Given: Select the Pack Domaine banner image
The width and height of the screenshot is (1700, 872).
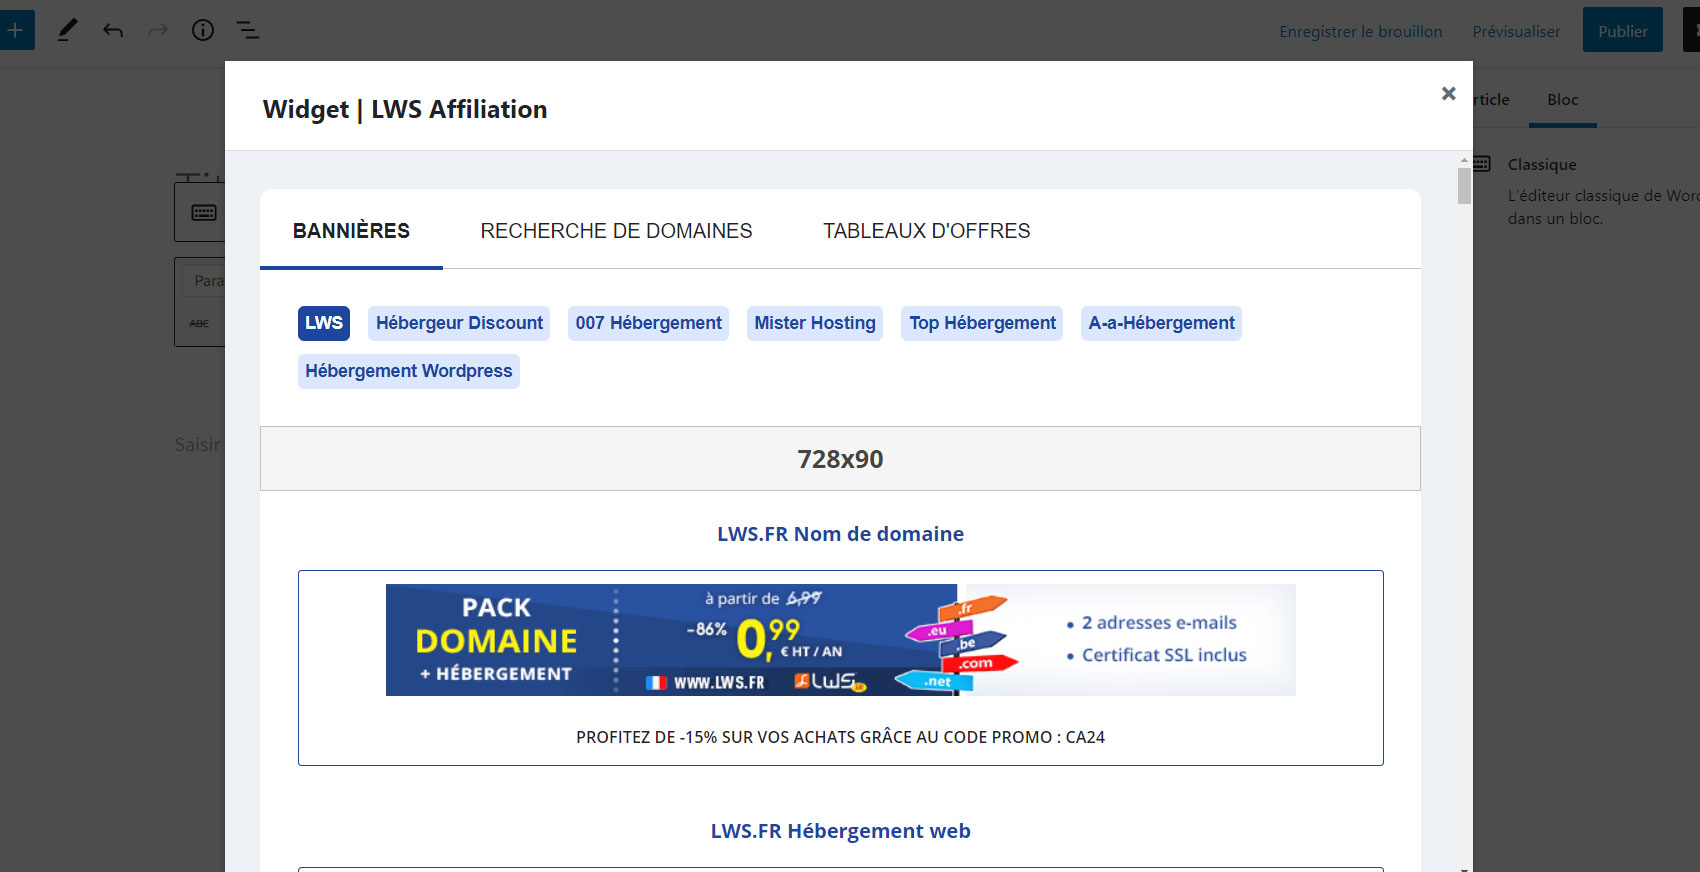Looking at the screenshot, I should [841, 640].
